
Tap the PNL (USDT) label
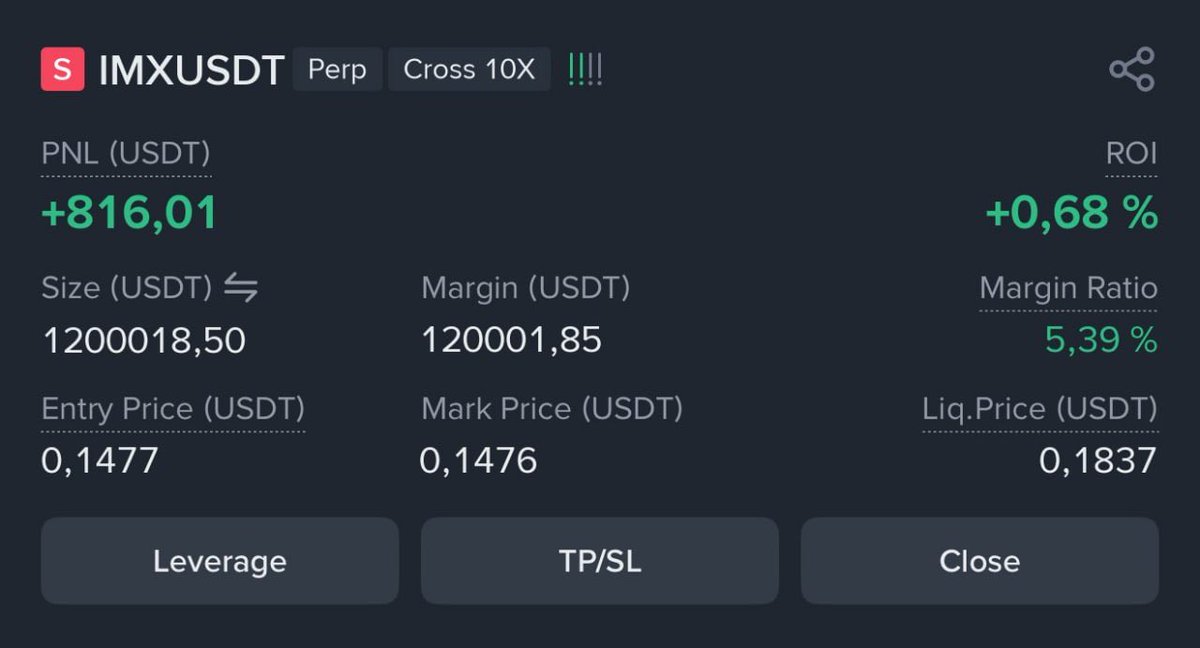126,154
